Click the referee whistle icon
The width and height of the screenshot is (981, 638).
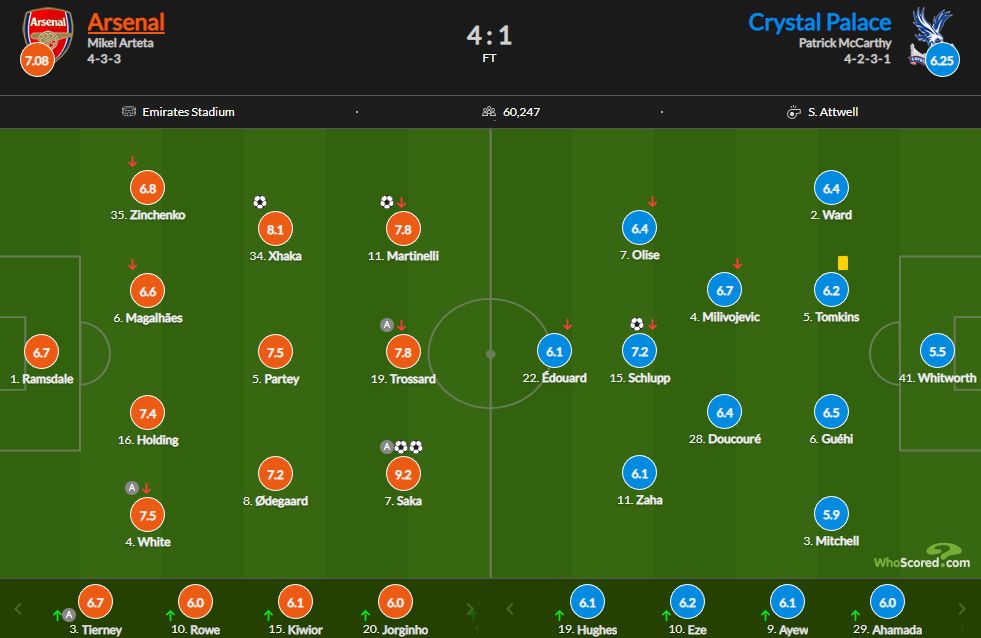[794, 112]
